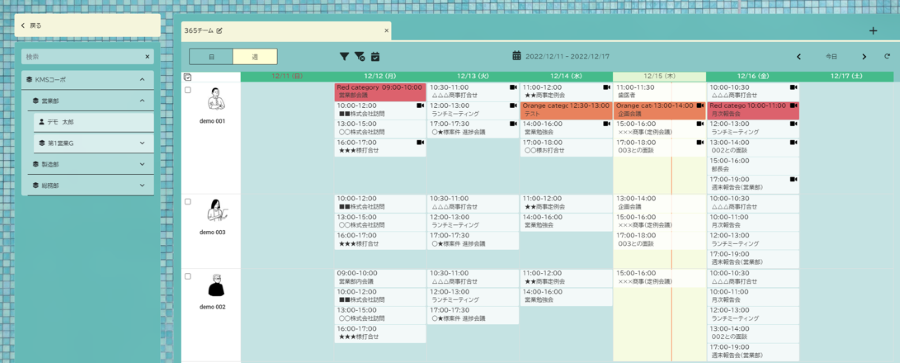Expand the 第1営業G group
This screenshot has width=900, height=363.
coord(142,143)
